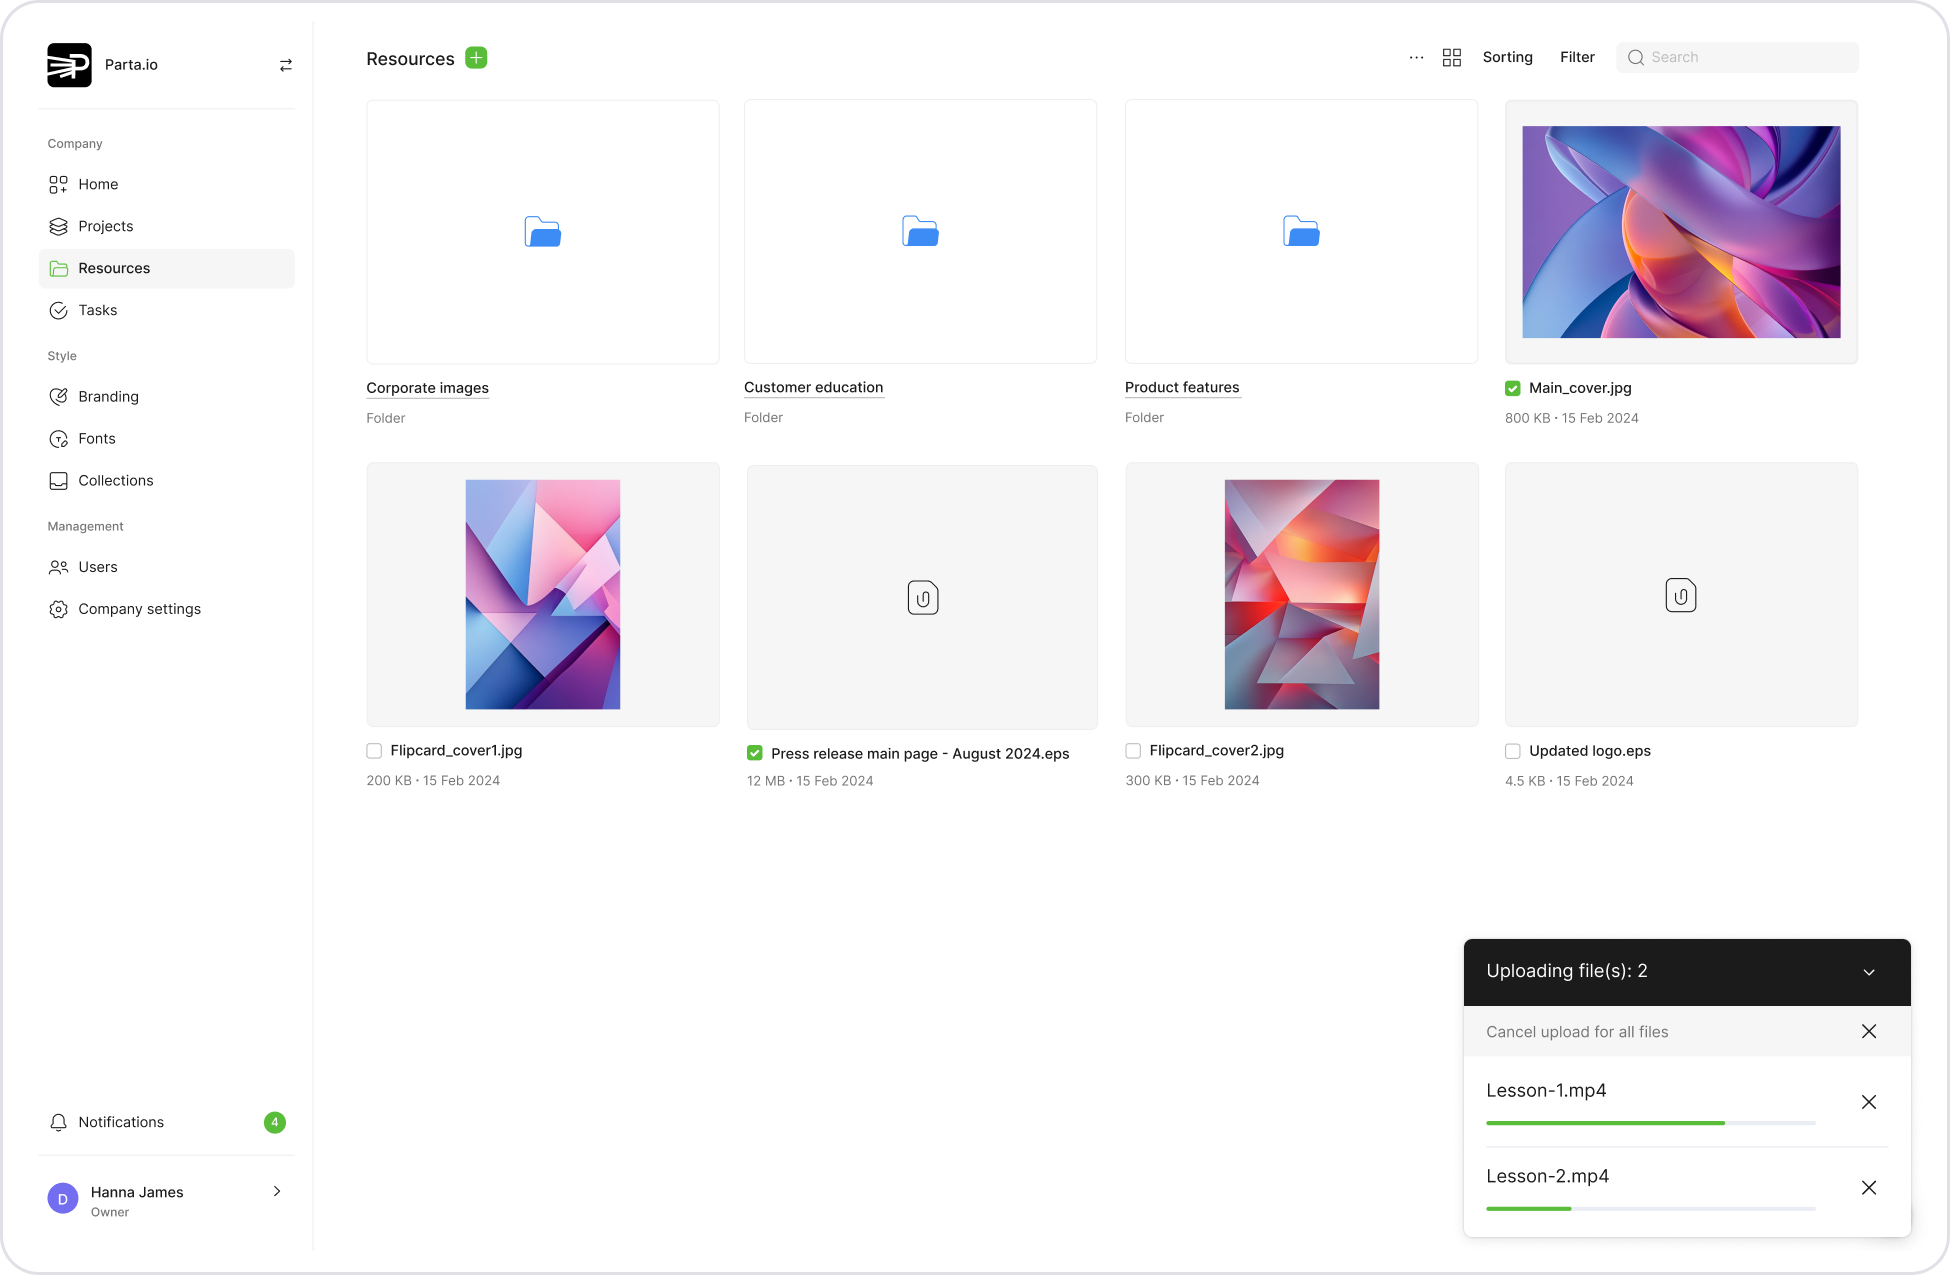Click Cancel upload for all files

pyautogui.click(x=1577, y=1032)
